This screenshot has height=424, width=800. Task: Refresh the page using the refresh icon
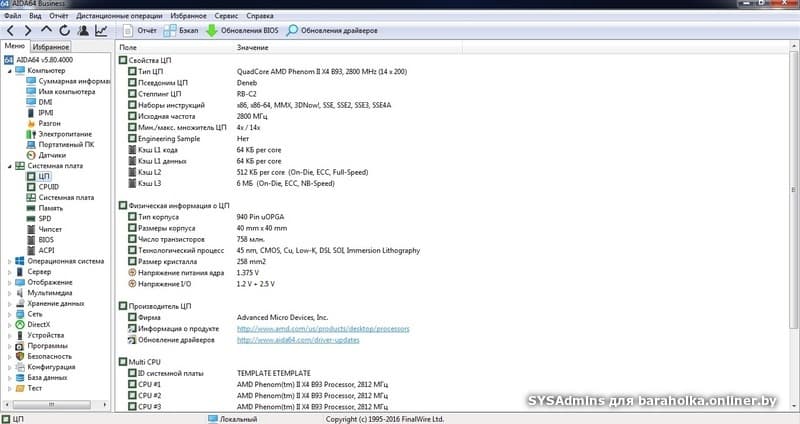(64, 31)
